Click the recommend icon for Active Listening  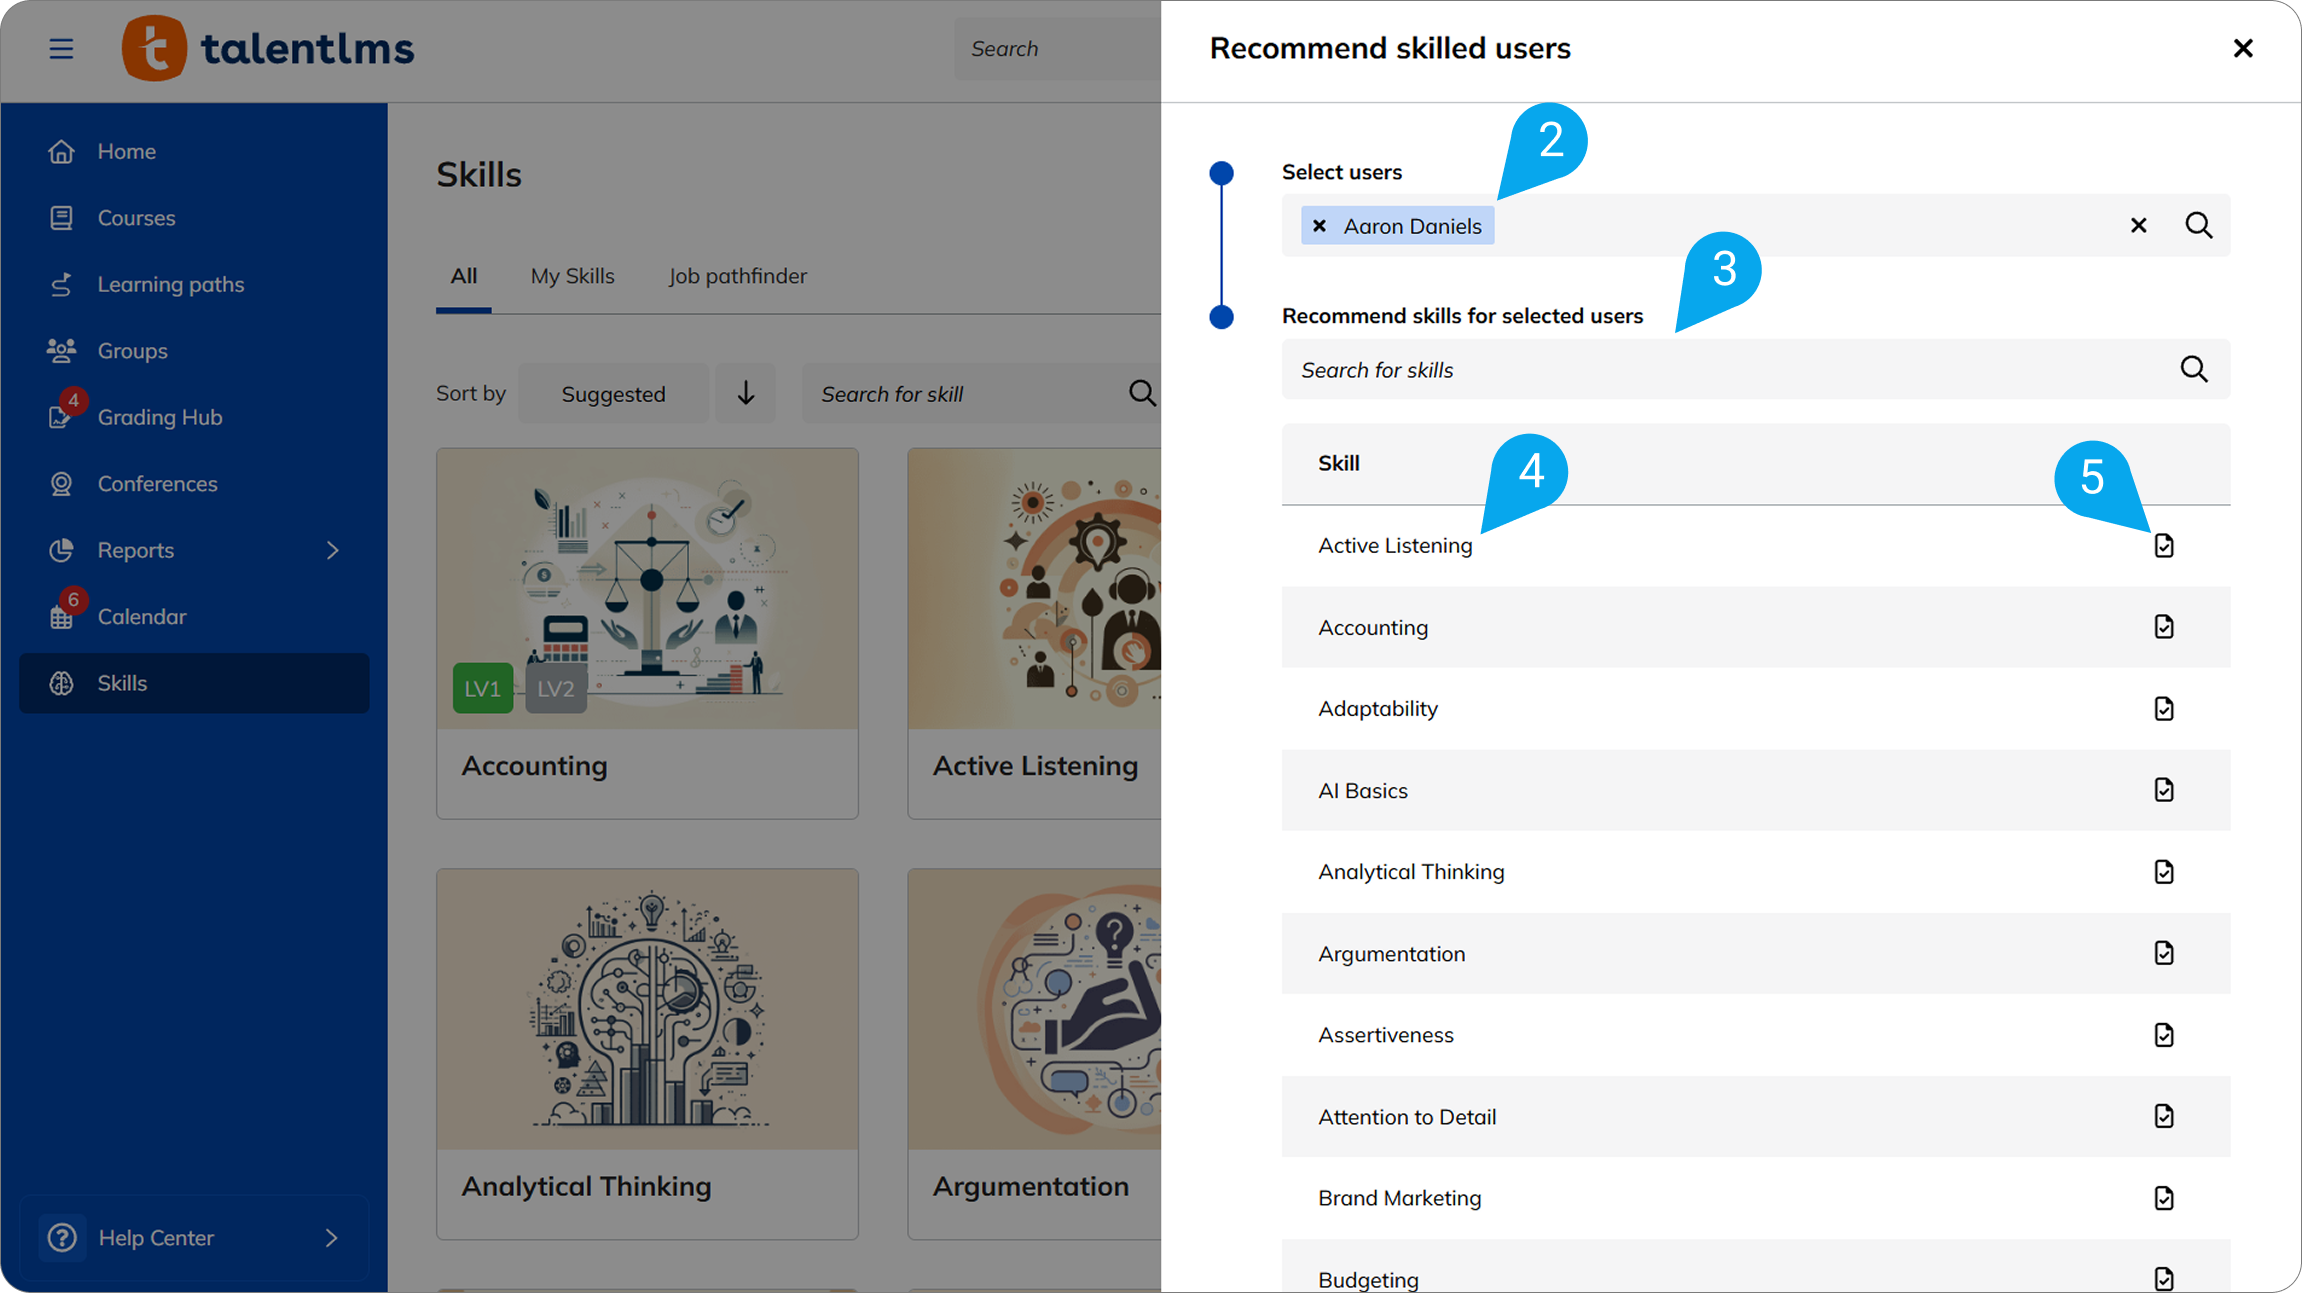point(2163,545)
